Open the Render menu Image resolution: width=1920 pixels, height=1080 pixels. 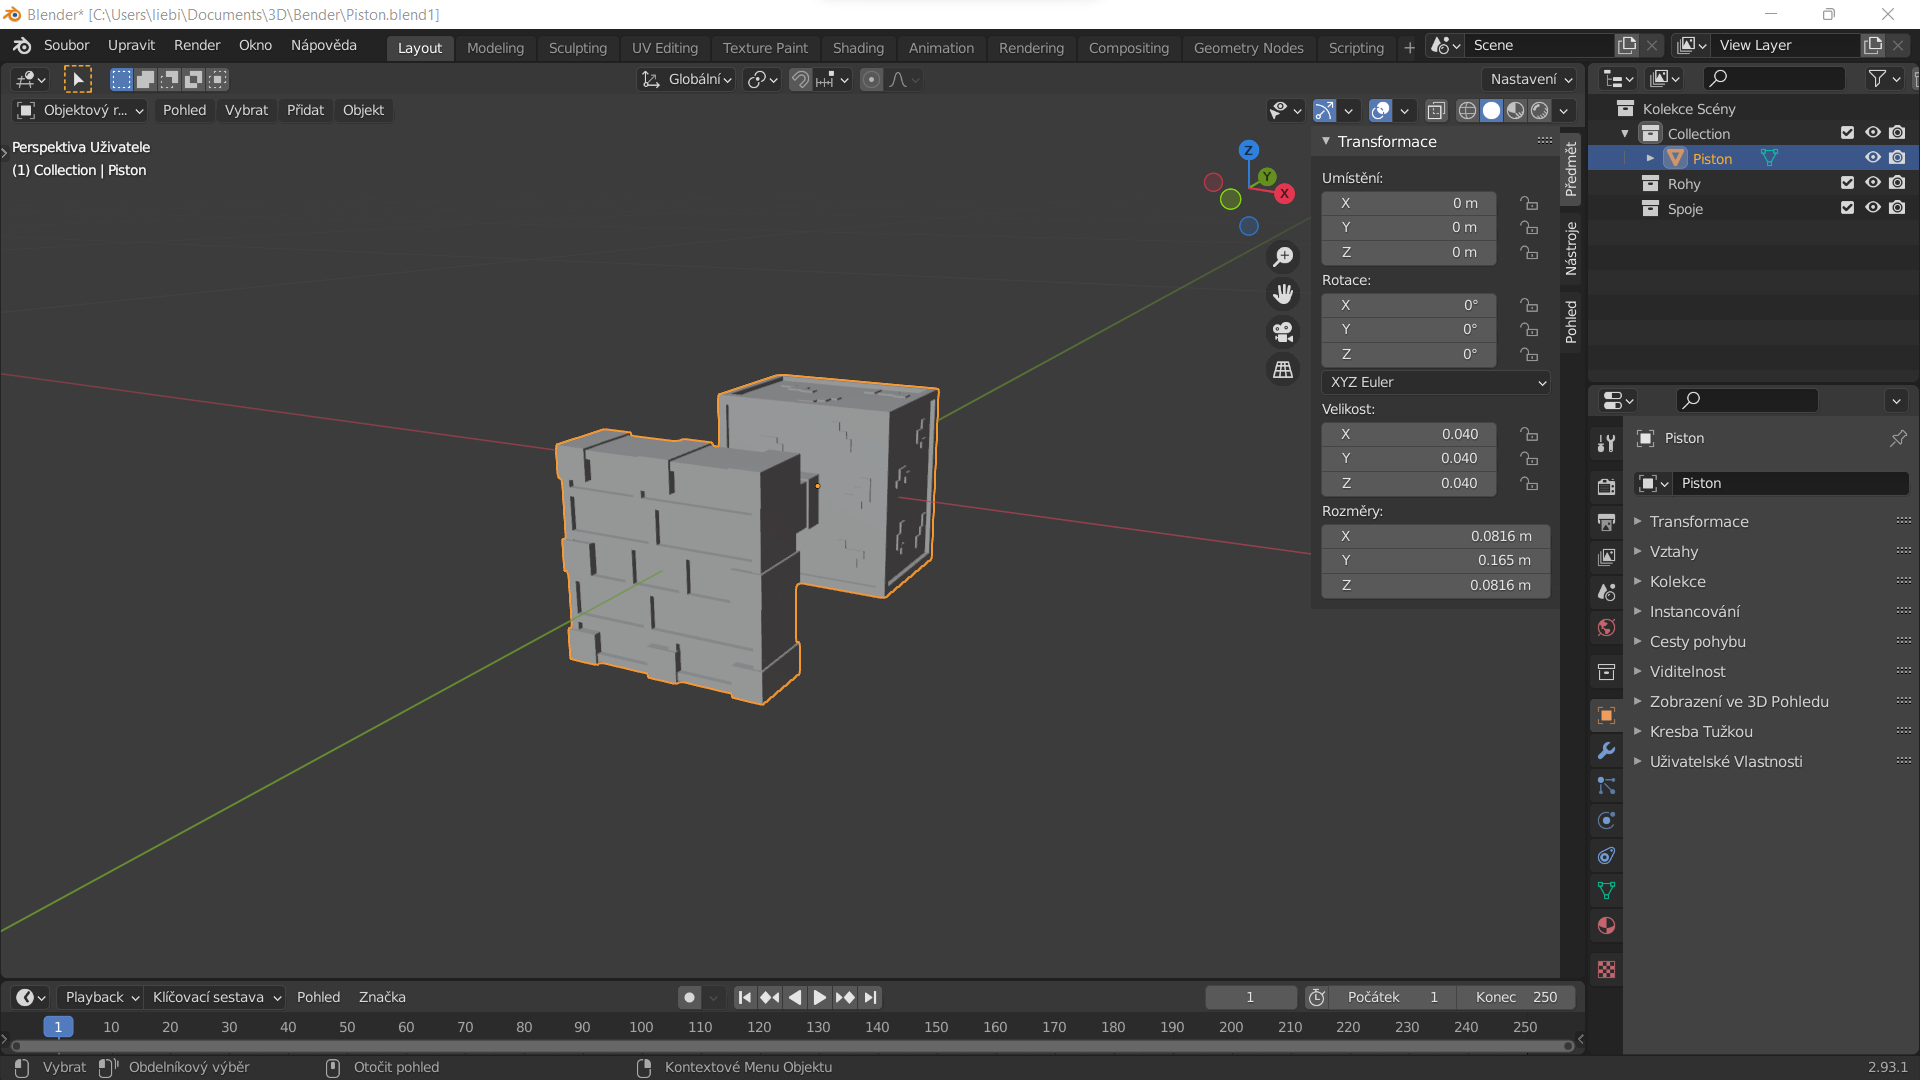click(x=197, y=45)
